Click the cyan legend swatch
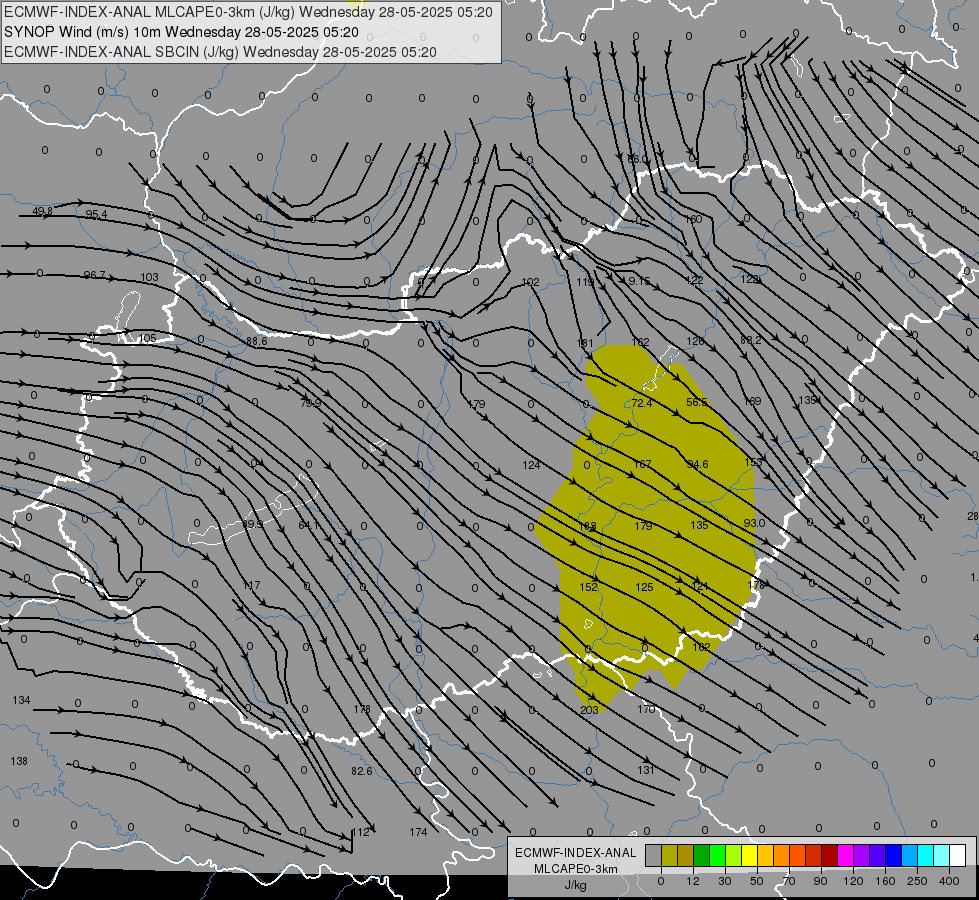The image size is (979, 900). click(926, 856)
